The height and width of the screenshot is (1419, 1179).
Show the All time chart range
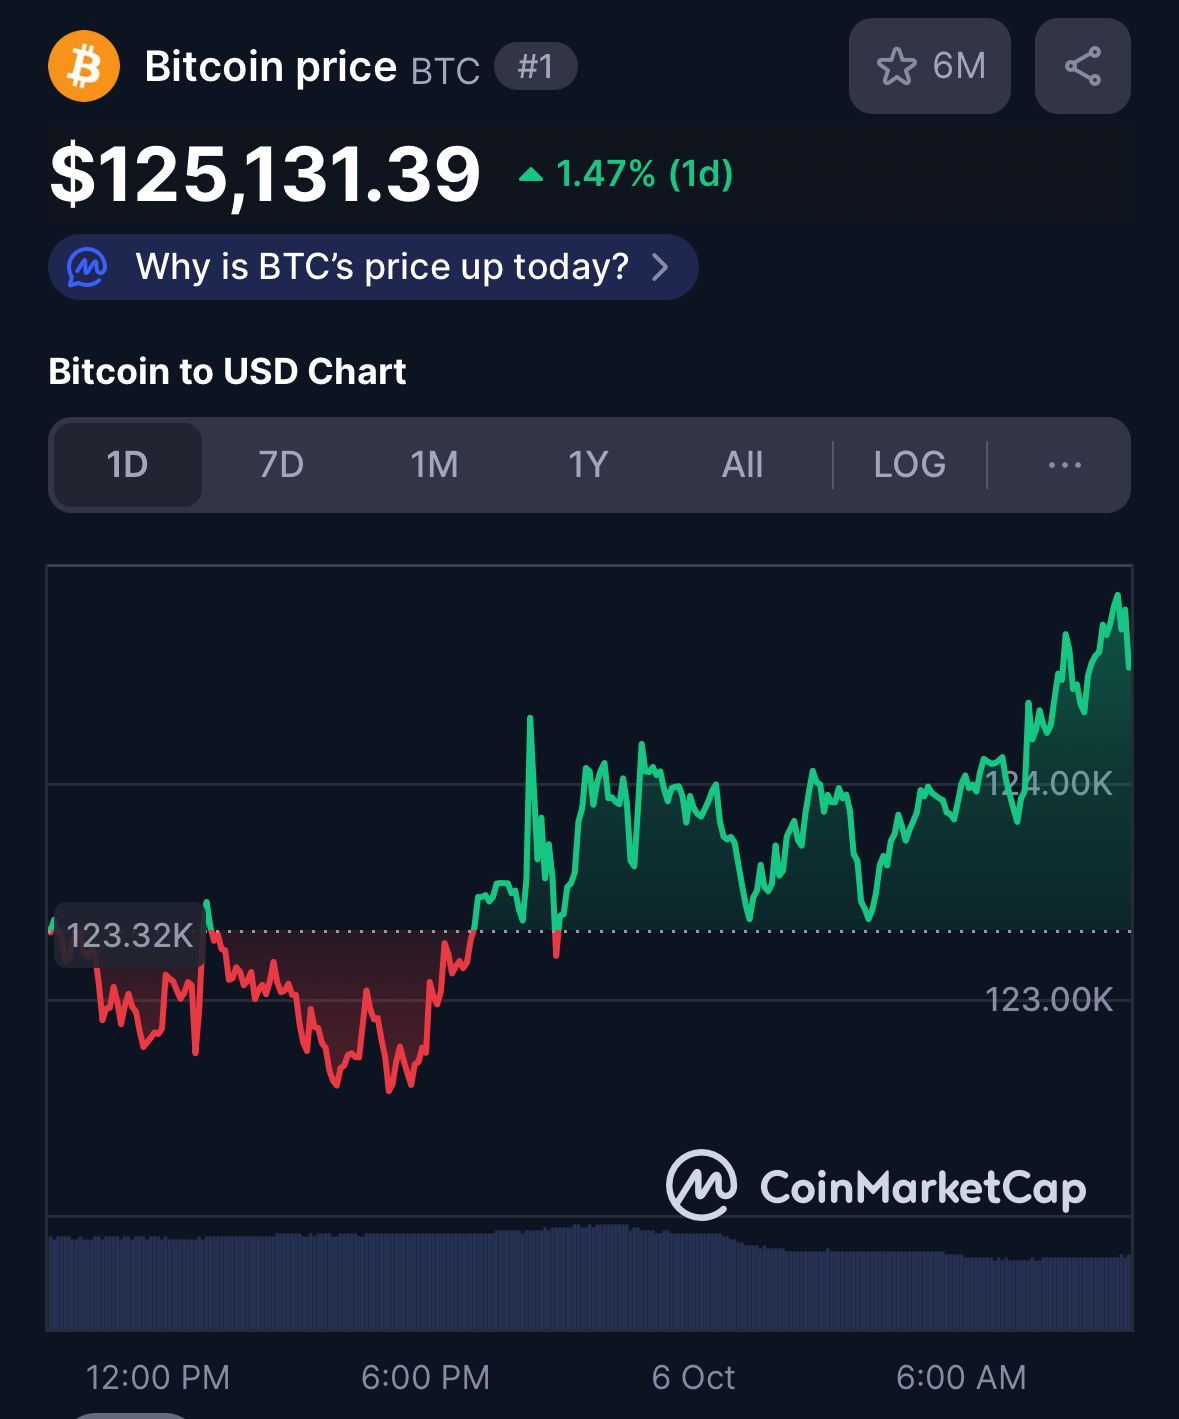(742, 465)
